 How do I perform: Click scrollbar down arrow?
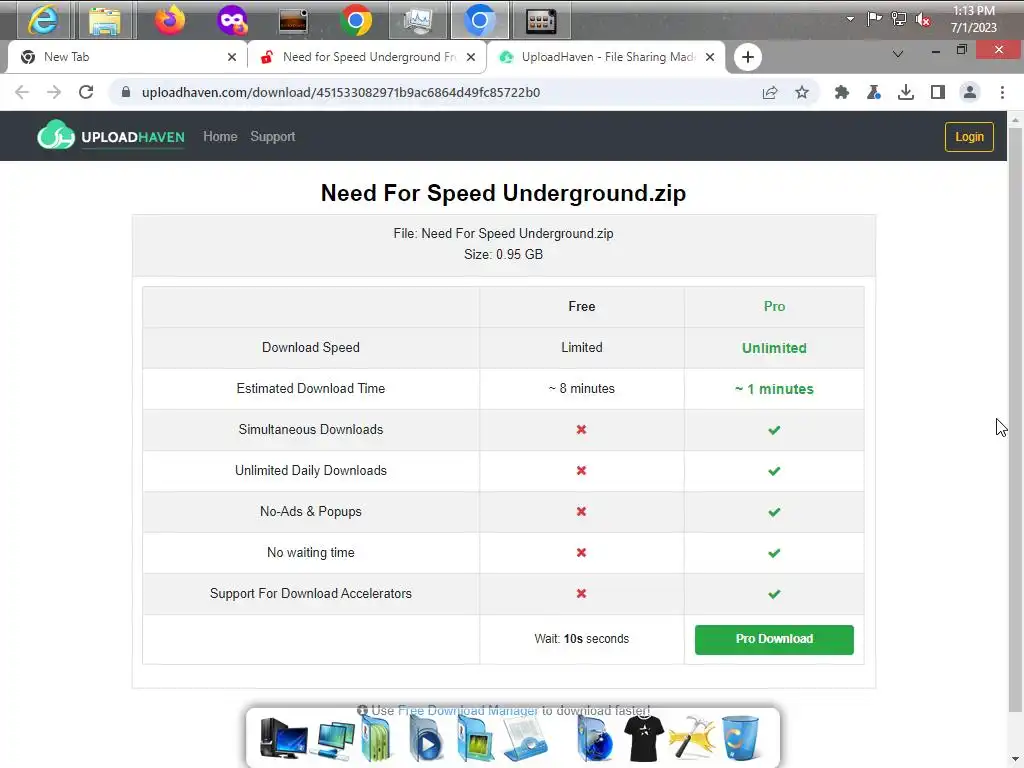tap(1015, 760)
